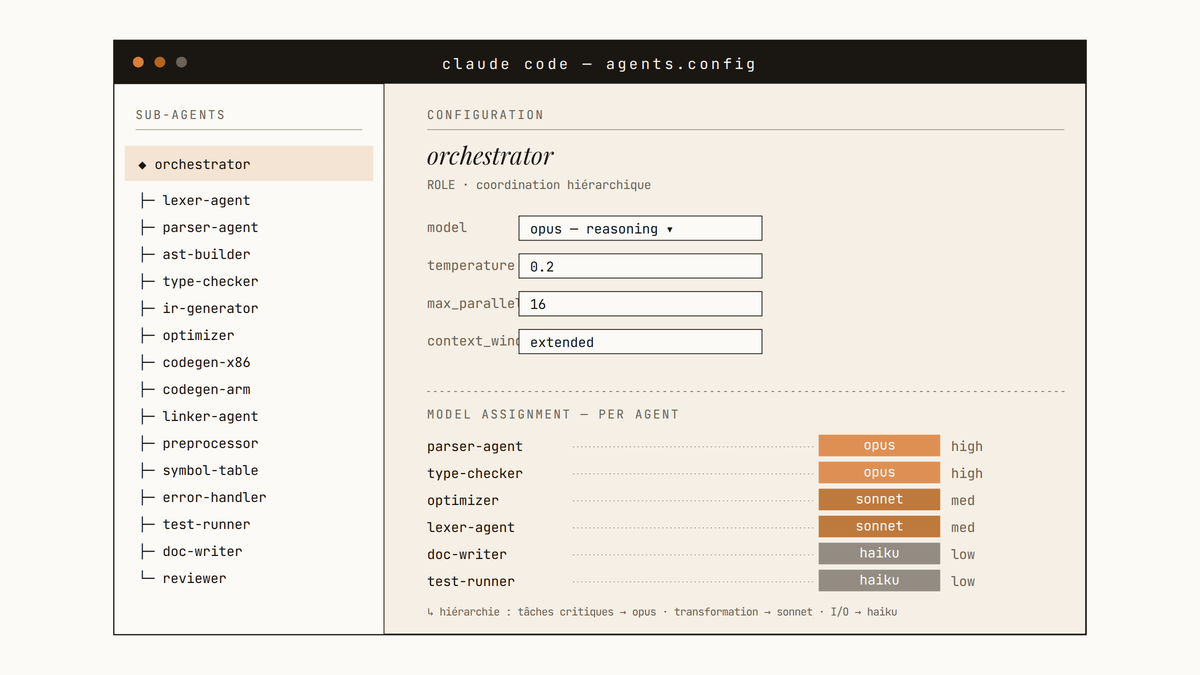The width and height of the screenshot is (1200, 675).
Task: Click the orchestrator italic heading
Action: coord(490,157)
